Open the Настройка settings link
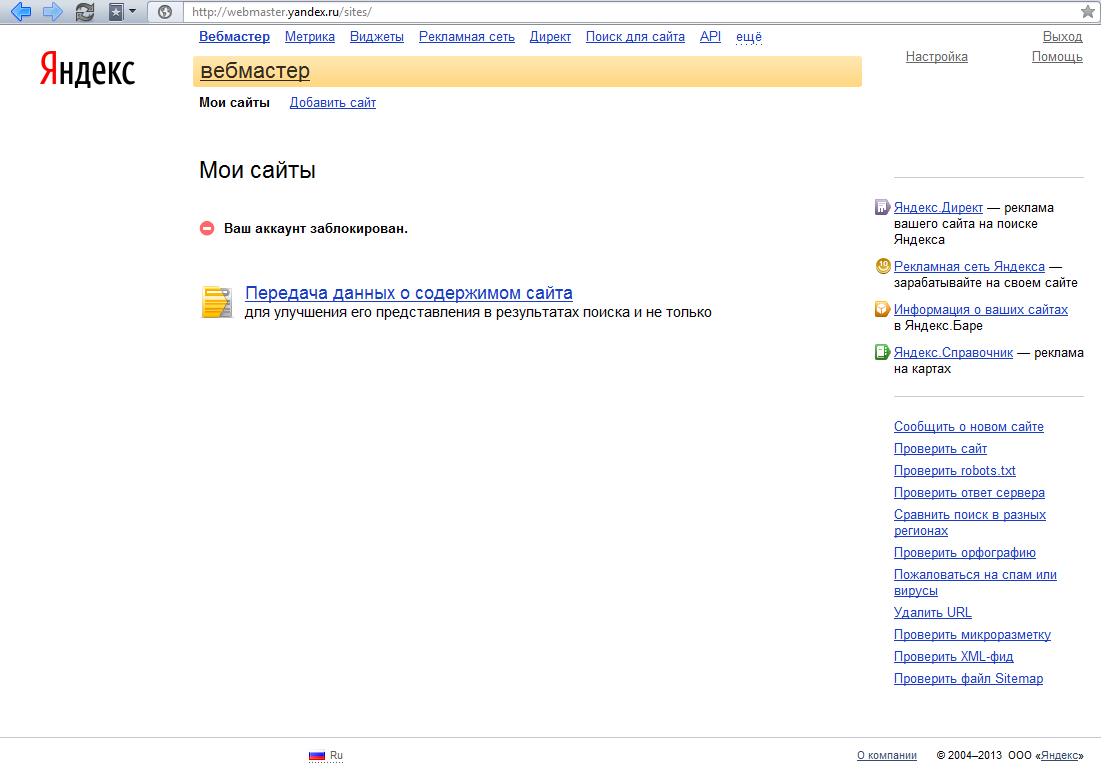1101x782 pixels. (936, 57)
